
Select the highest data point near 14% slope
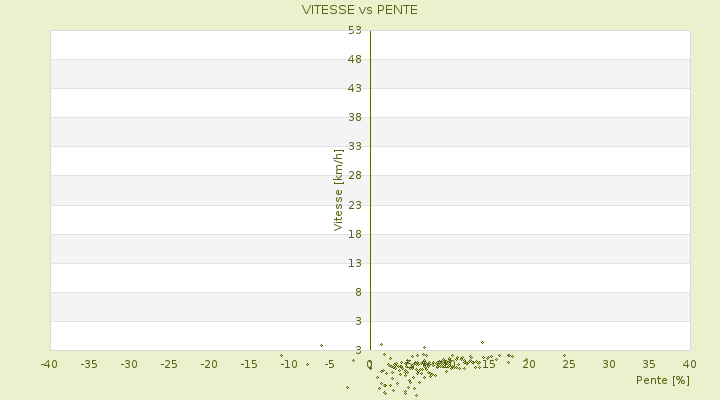[482, 342]
